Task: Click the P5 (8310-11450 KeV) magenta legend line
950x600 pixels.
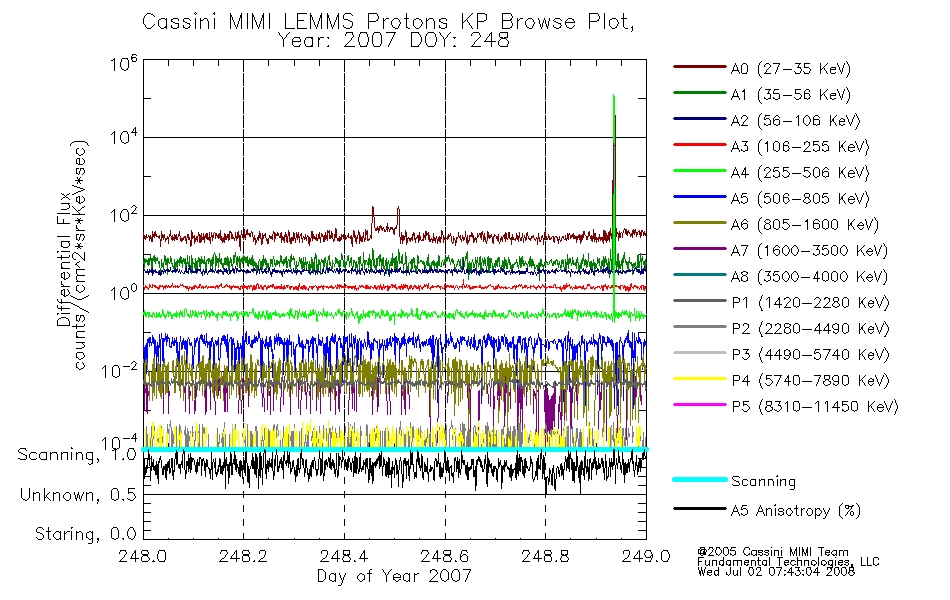Action: 699,405
